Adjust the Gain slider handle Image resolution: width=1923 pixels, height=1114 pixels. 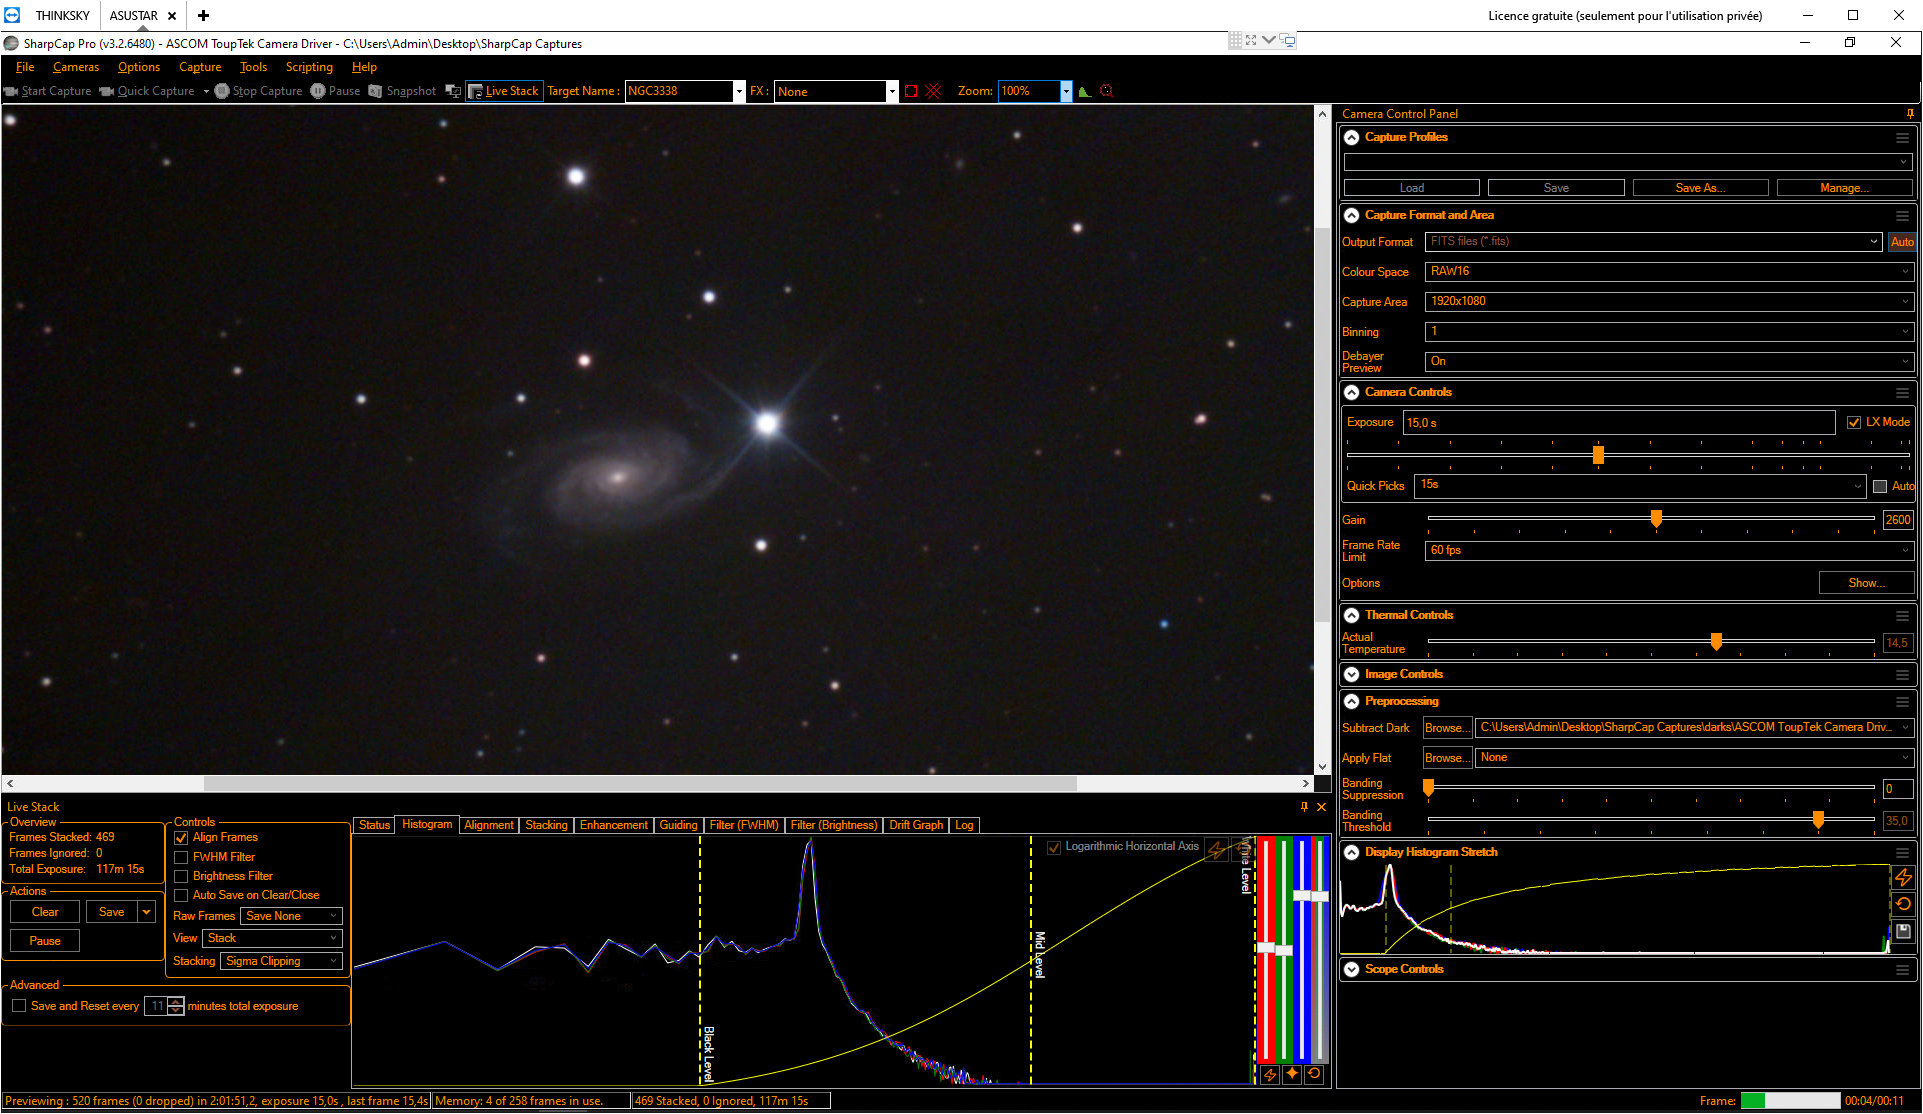coord(1656,519)
